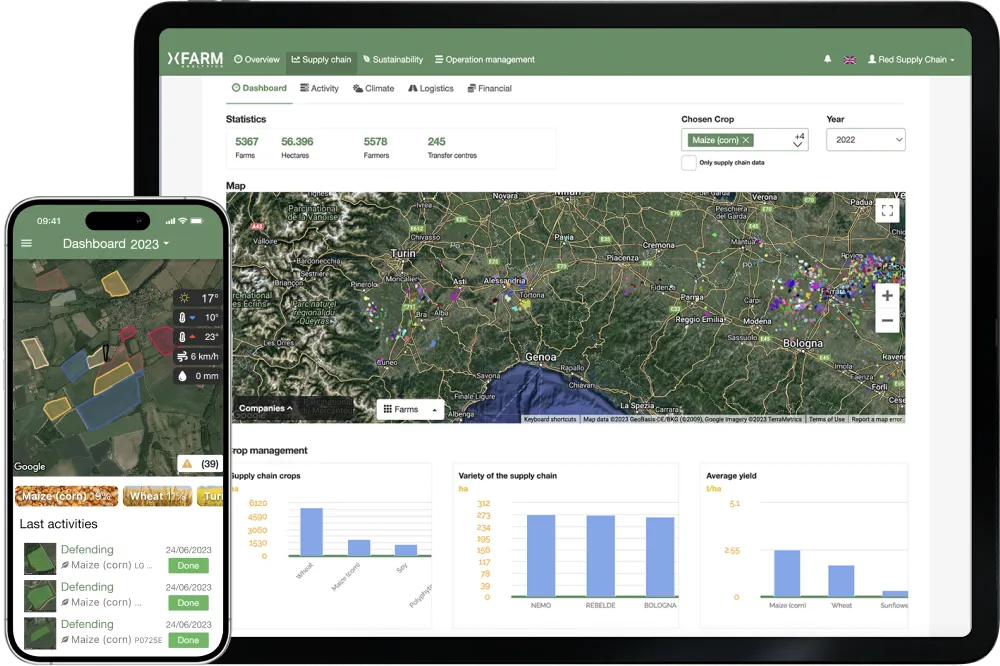Collapse the Companies map panel
The width and height of the screenshot is (1000, 666).
[x=265, y=408]
